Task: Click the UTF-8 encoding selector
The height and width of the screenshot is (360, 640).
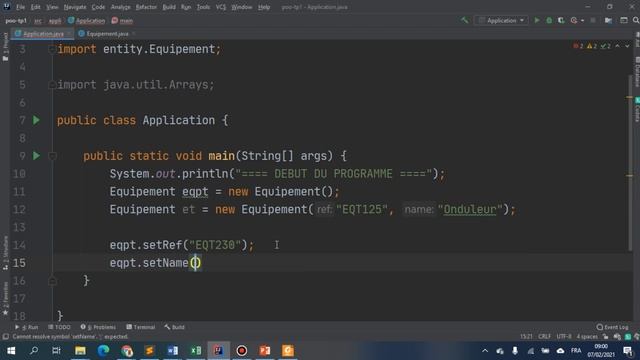Action: click(564, 337)
